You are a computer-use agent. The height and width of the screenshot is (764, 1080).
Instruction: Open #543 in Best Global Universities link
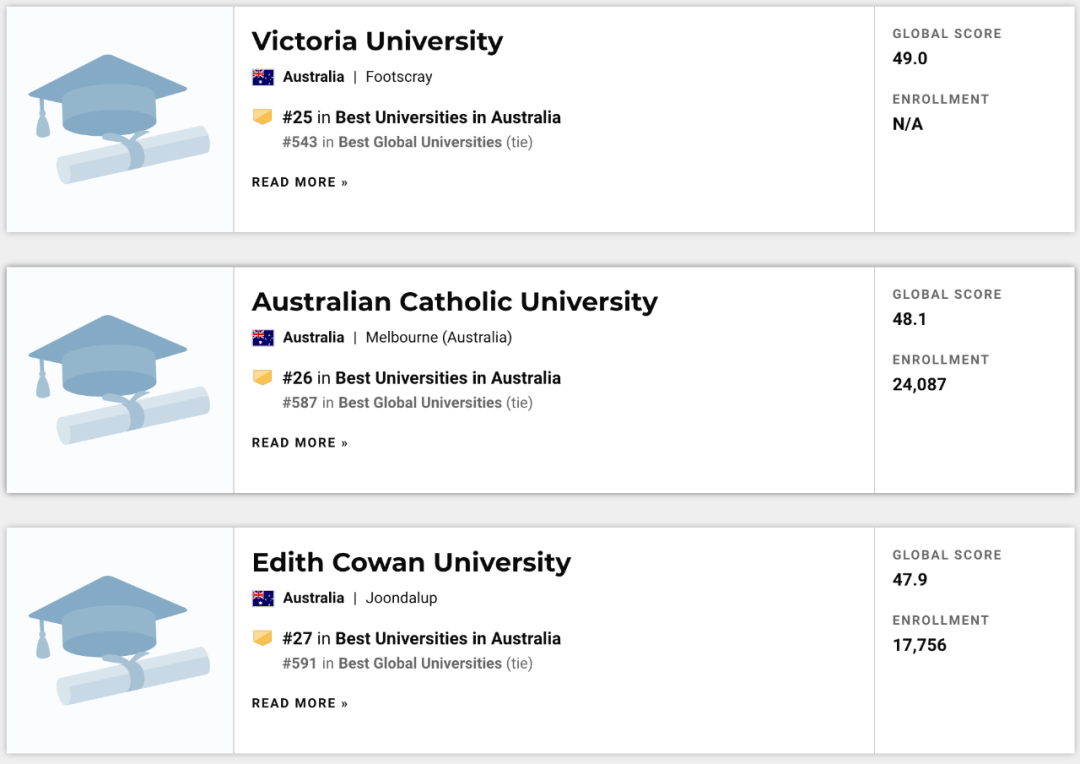[392, 142]
